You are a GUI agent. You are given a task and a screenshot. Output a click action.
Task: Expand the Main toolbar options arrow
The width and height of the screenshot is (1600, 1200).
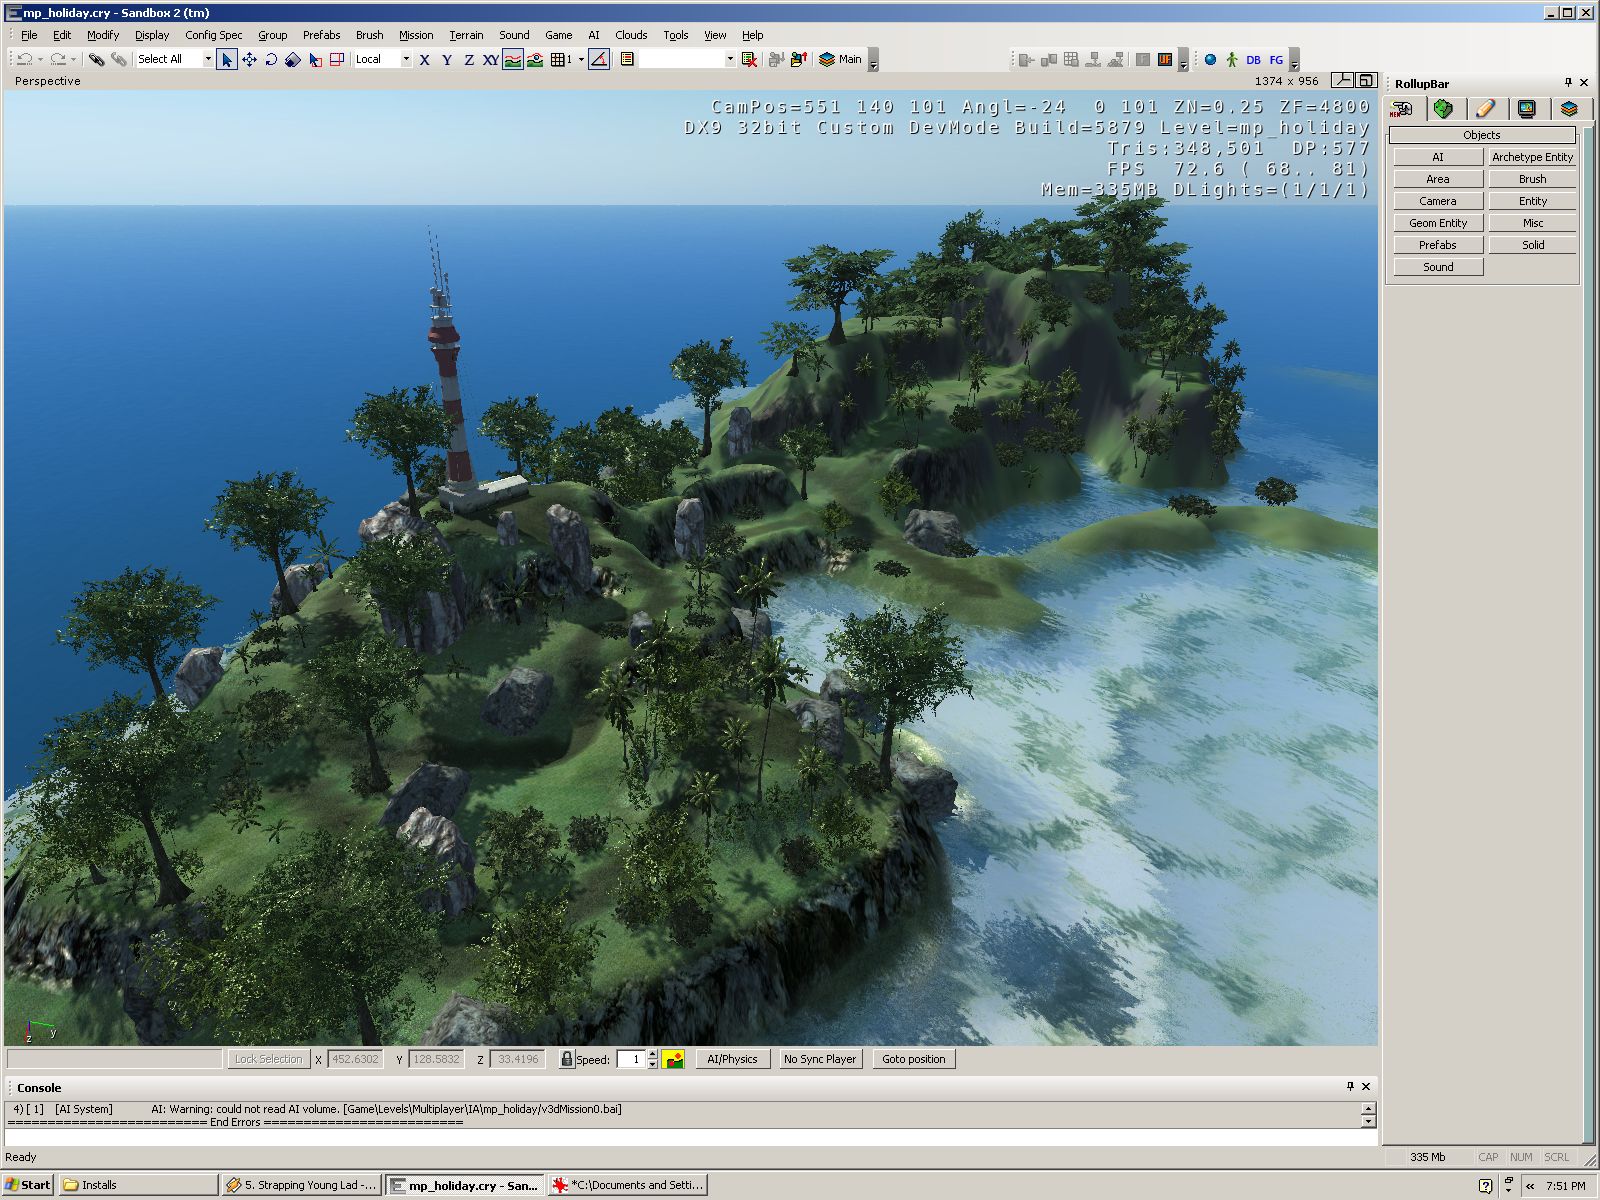click(873, 62)
